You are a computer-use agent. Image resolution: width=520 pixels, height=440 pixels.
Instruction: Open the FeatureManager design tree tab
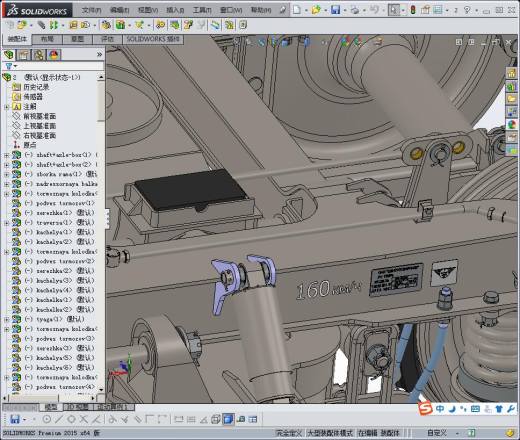click(9, 55)
